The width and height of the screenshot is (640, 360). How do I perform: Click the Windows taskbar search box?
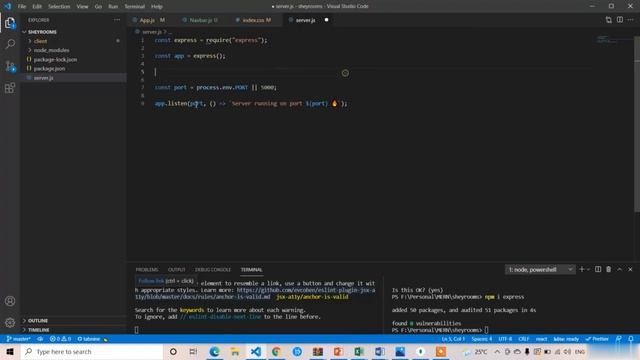[x=92, y=351]
